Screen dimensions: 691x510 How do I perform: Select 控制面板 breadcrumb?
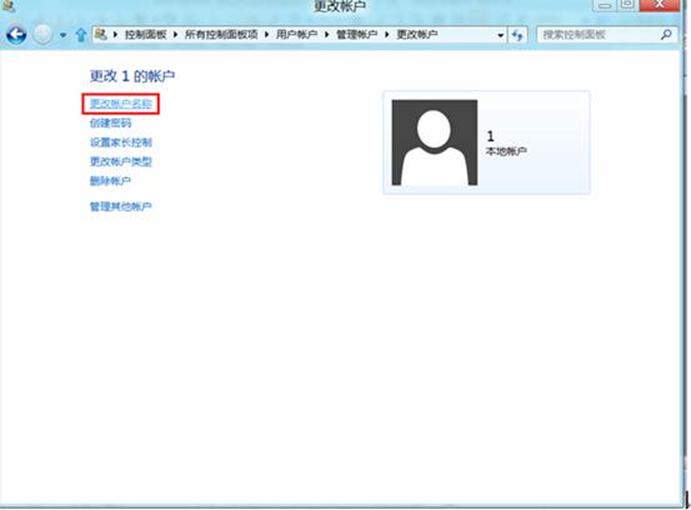point(145,34)
